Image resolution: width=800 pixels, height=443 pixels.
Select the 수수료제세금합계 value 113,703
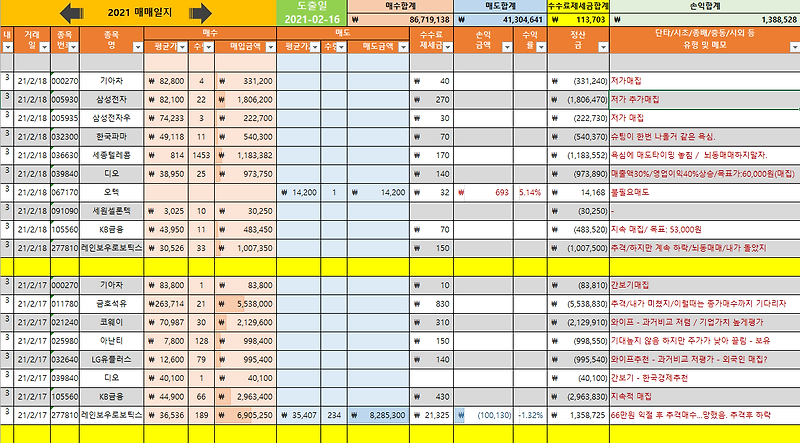(x=579, y=20)
